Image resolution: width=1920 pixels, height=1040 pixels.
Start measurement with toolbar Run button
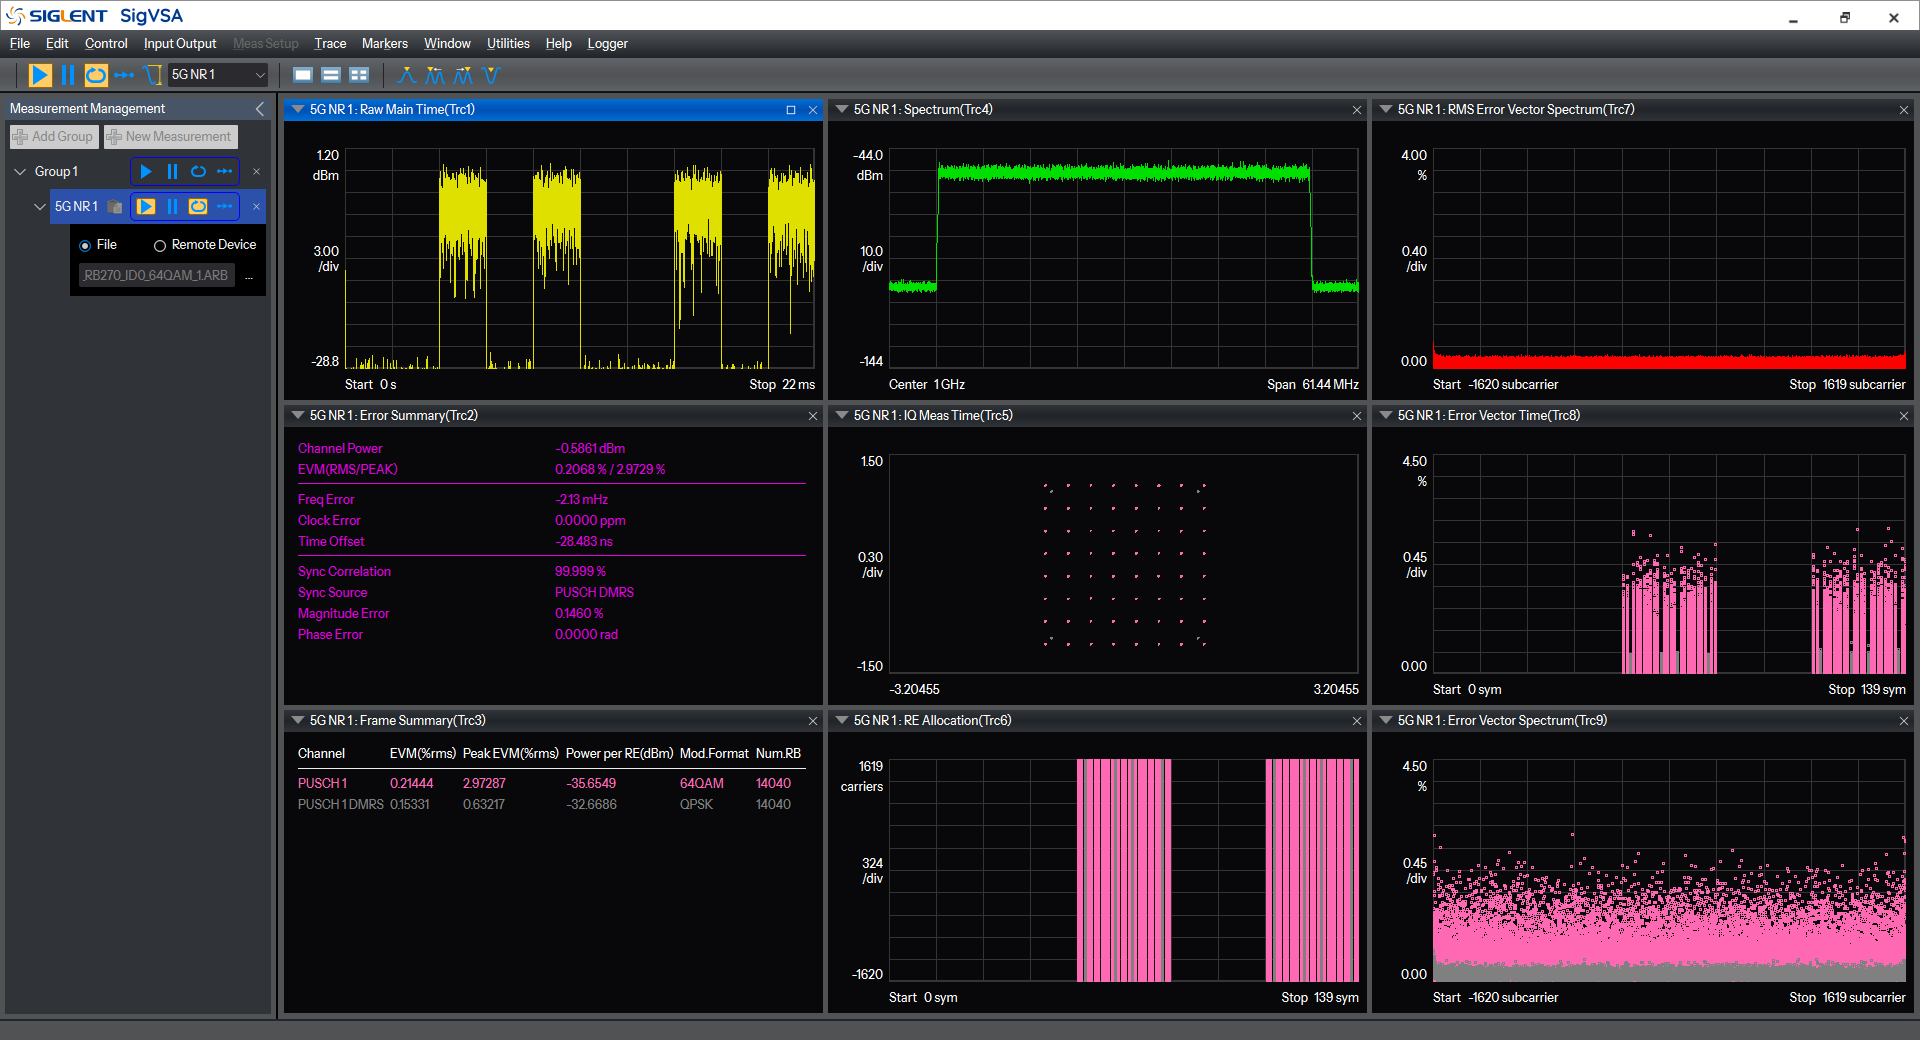click(40, 75)
